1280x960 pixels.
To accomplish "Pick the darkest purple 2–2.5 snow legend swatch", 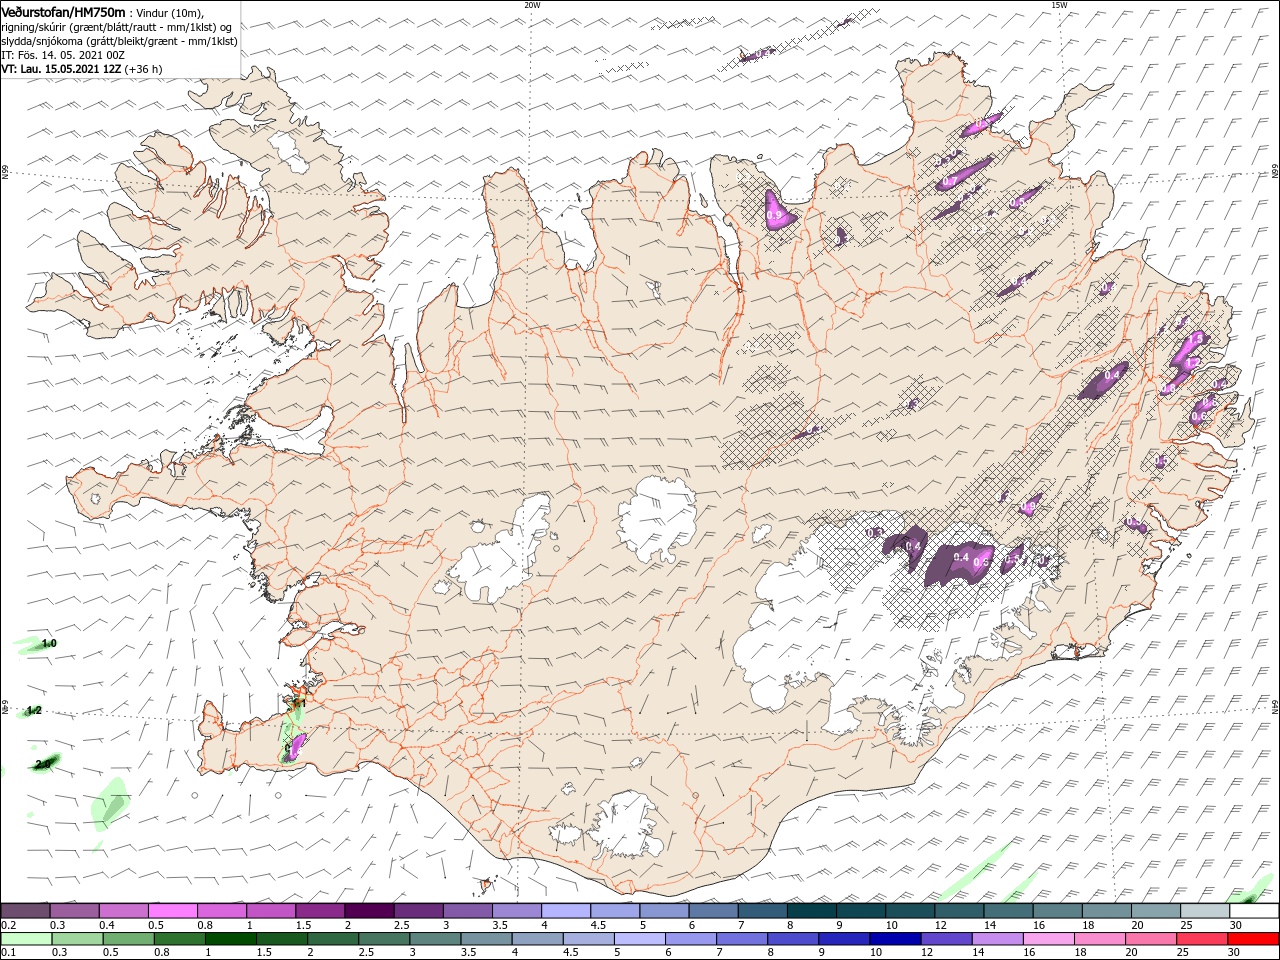I will 369,911.
